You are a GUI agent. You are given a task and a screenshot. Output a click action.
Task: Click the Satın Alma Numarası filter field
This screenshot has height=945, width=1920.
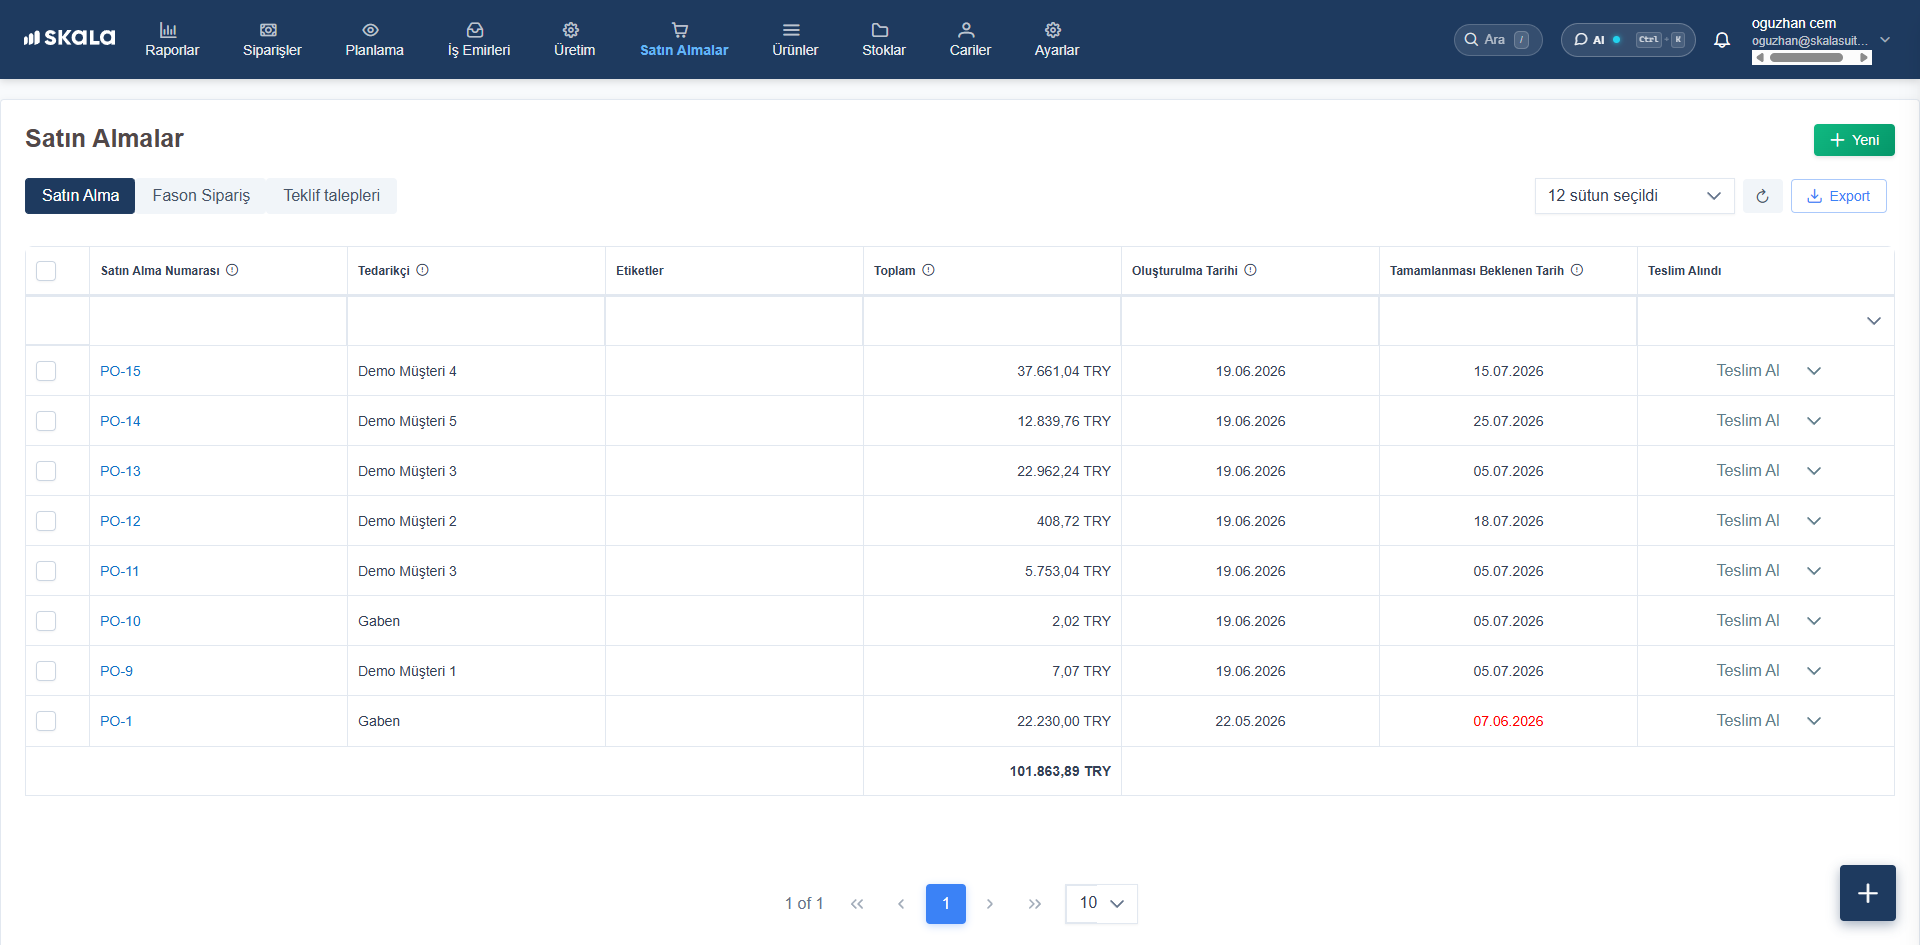[218, 321]
